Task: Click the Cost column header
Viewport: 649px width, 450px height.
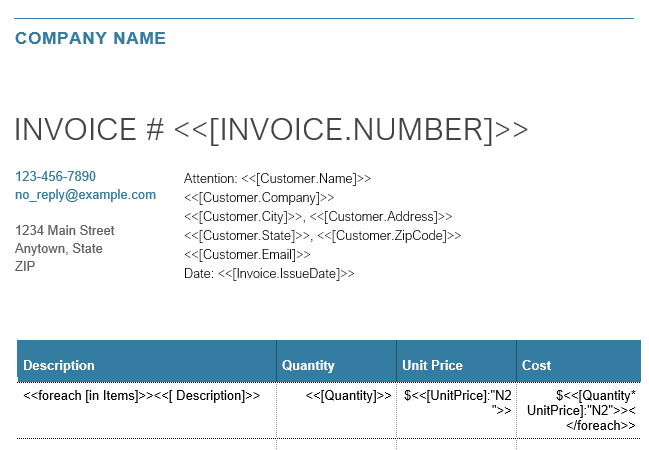Action: [536, 365]
